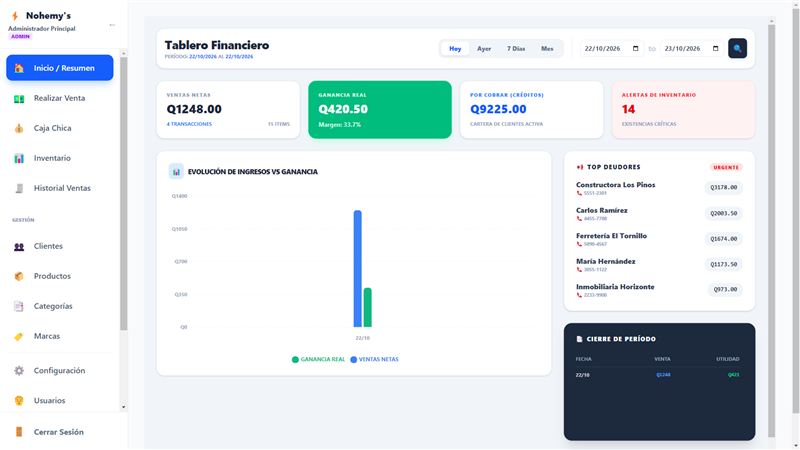
Task: Click the Clientes people icon
Action: click(x=19, y=246)
